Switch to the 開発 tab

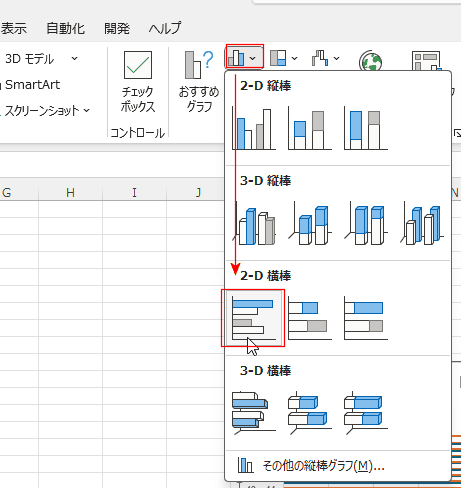tap(117, 28)
